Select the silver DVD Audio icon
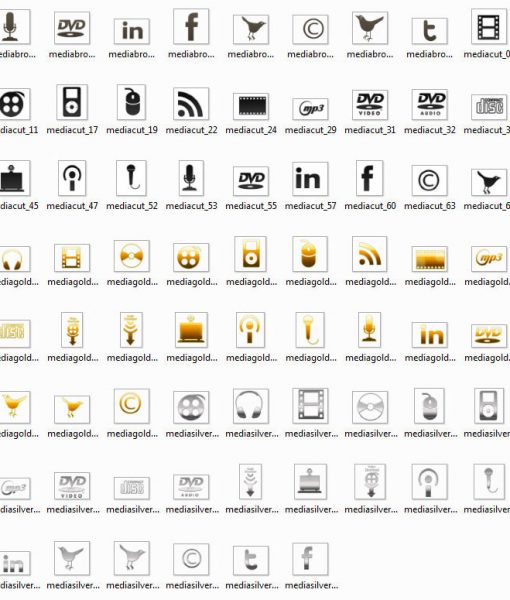 [x=191, y=487]
